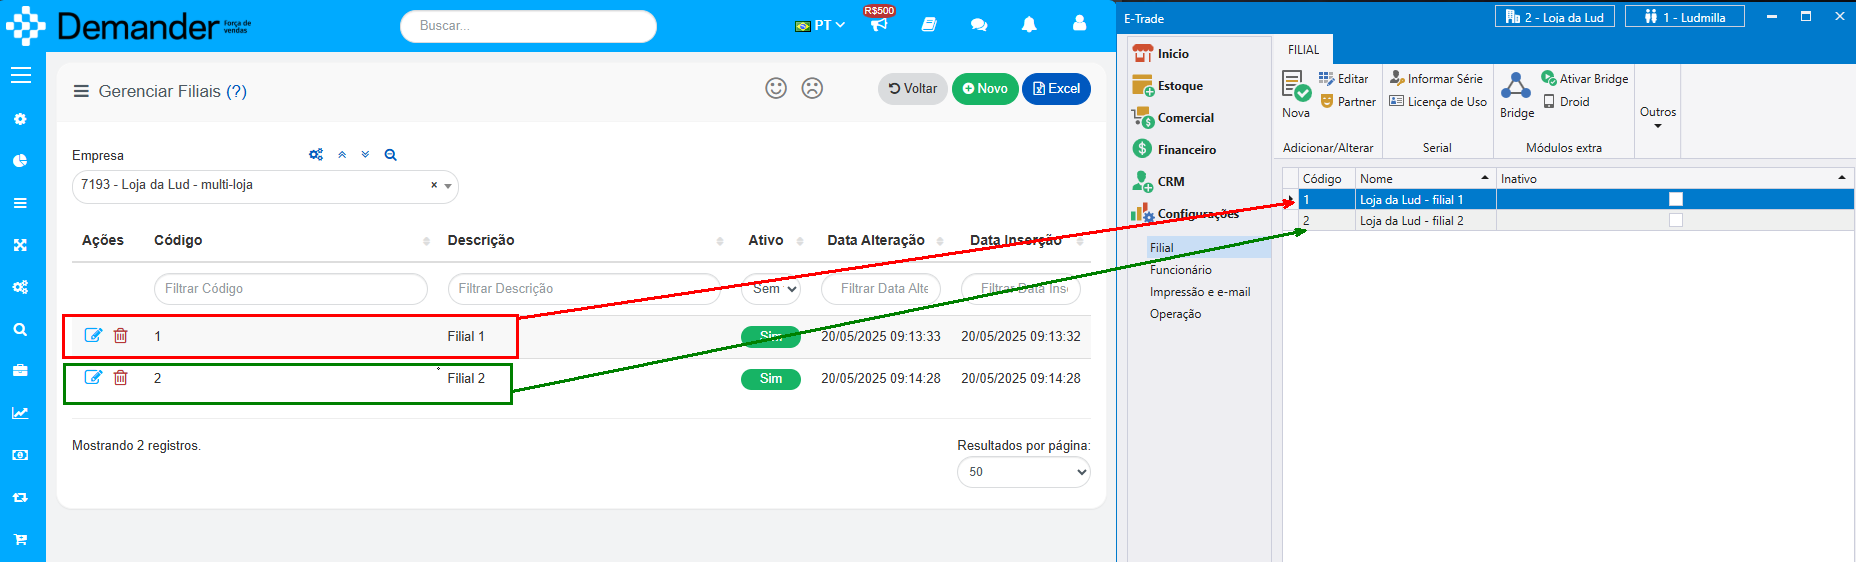Viewport: 1856px width, 562px height.
Task: Click the edit icon for Filial 2
Action: coord(93,377)
